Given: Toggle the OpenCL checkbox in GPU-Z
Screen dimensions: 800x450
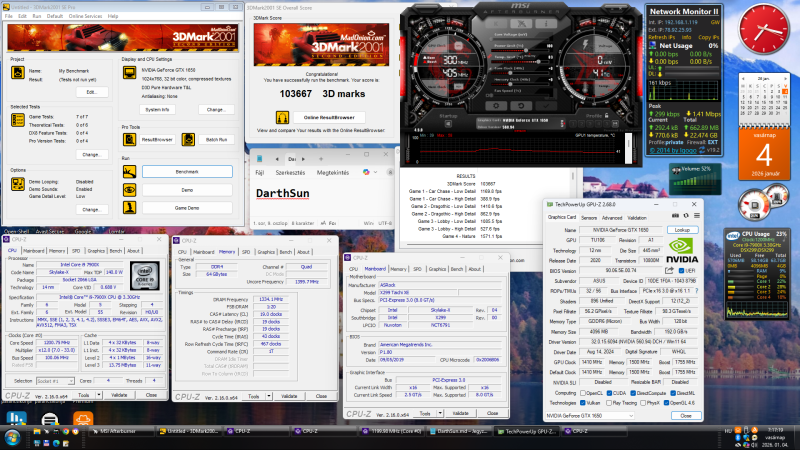Looking at the screenshot, I should tap(583, 393).
